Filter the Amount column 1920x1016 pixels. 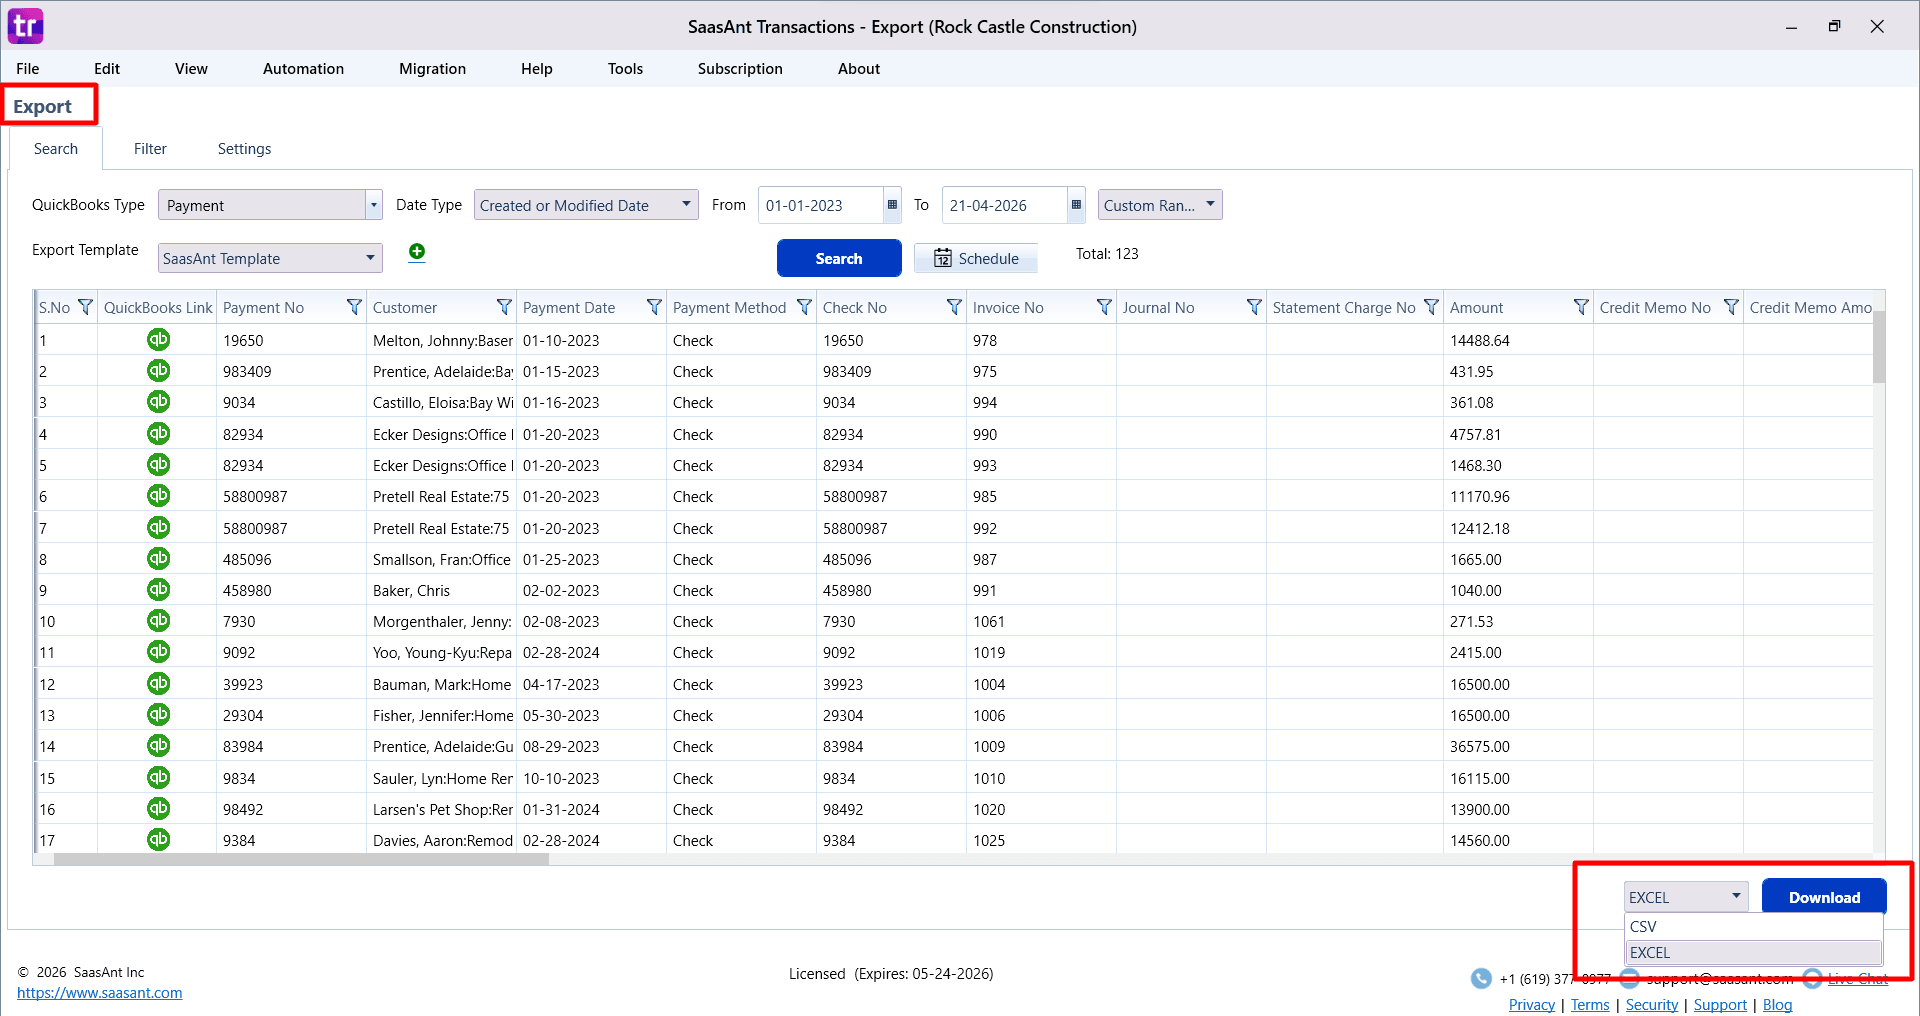pos(1581,307)
